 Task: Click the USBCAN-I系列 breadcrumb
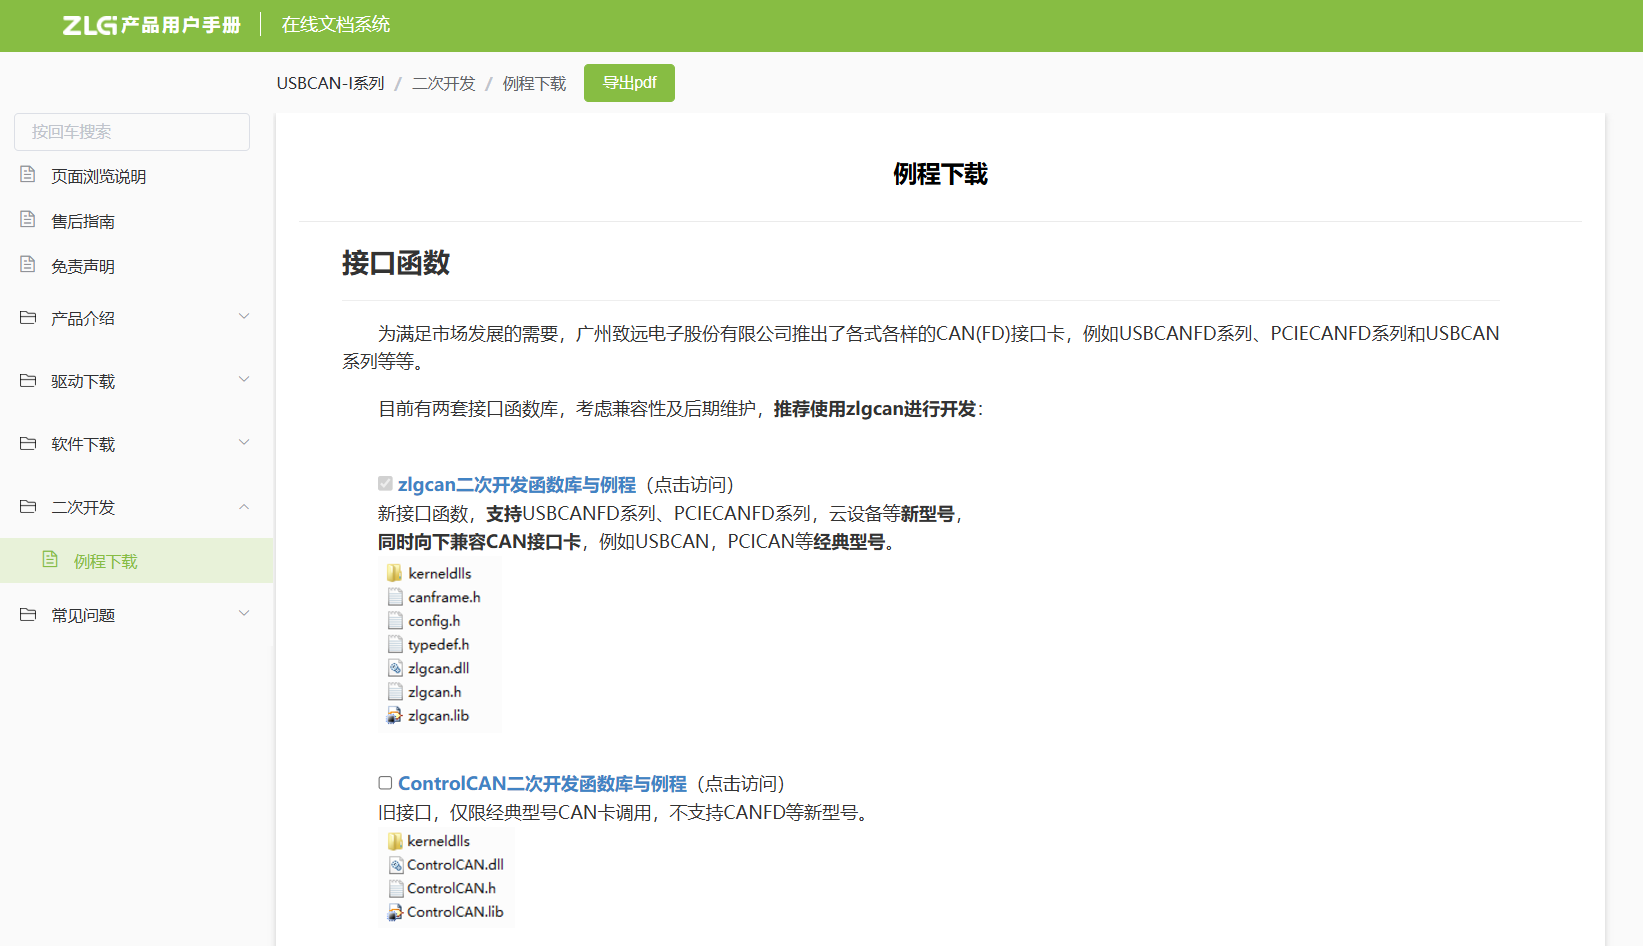330,84
